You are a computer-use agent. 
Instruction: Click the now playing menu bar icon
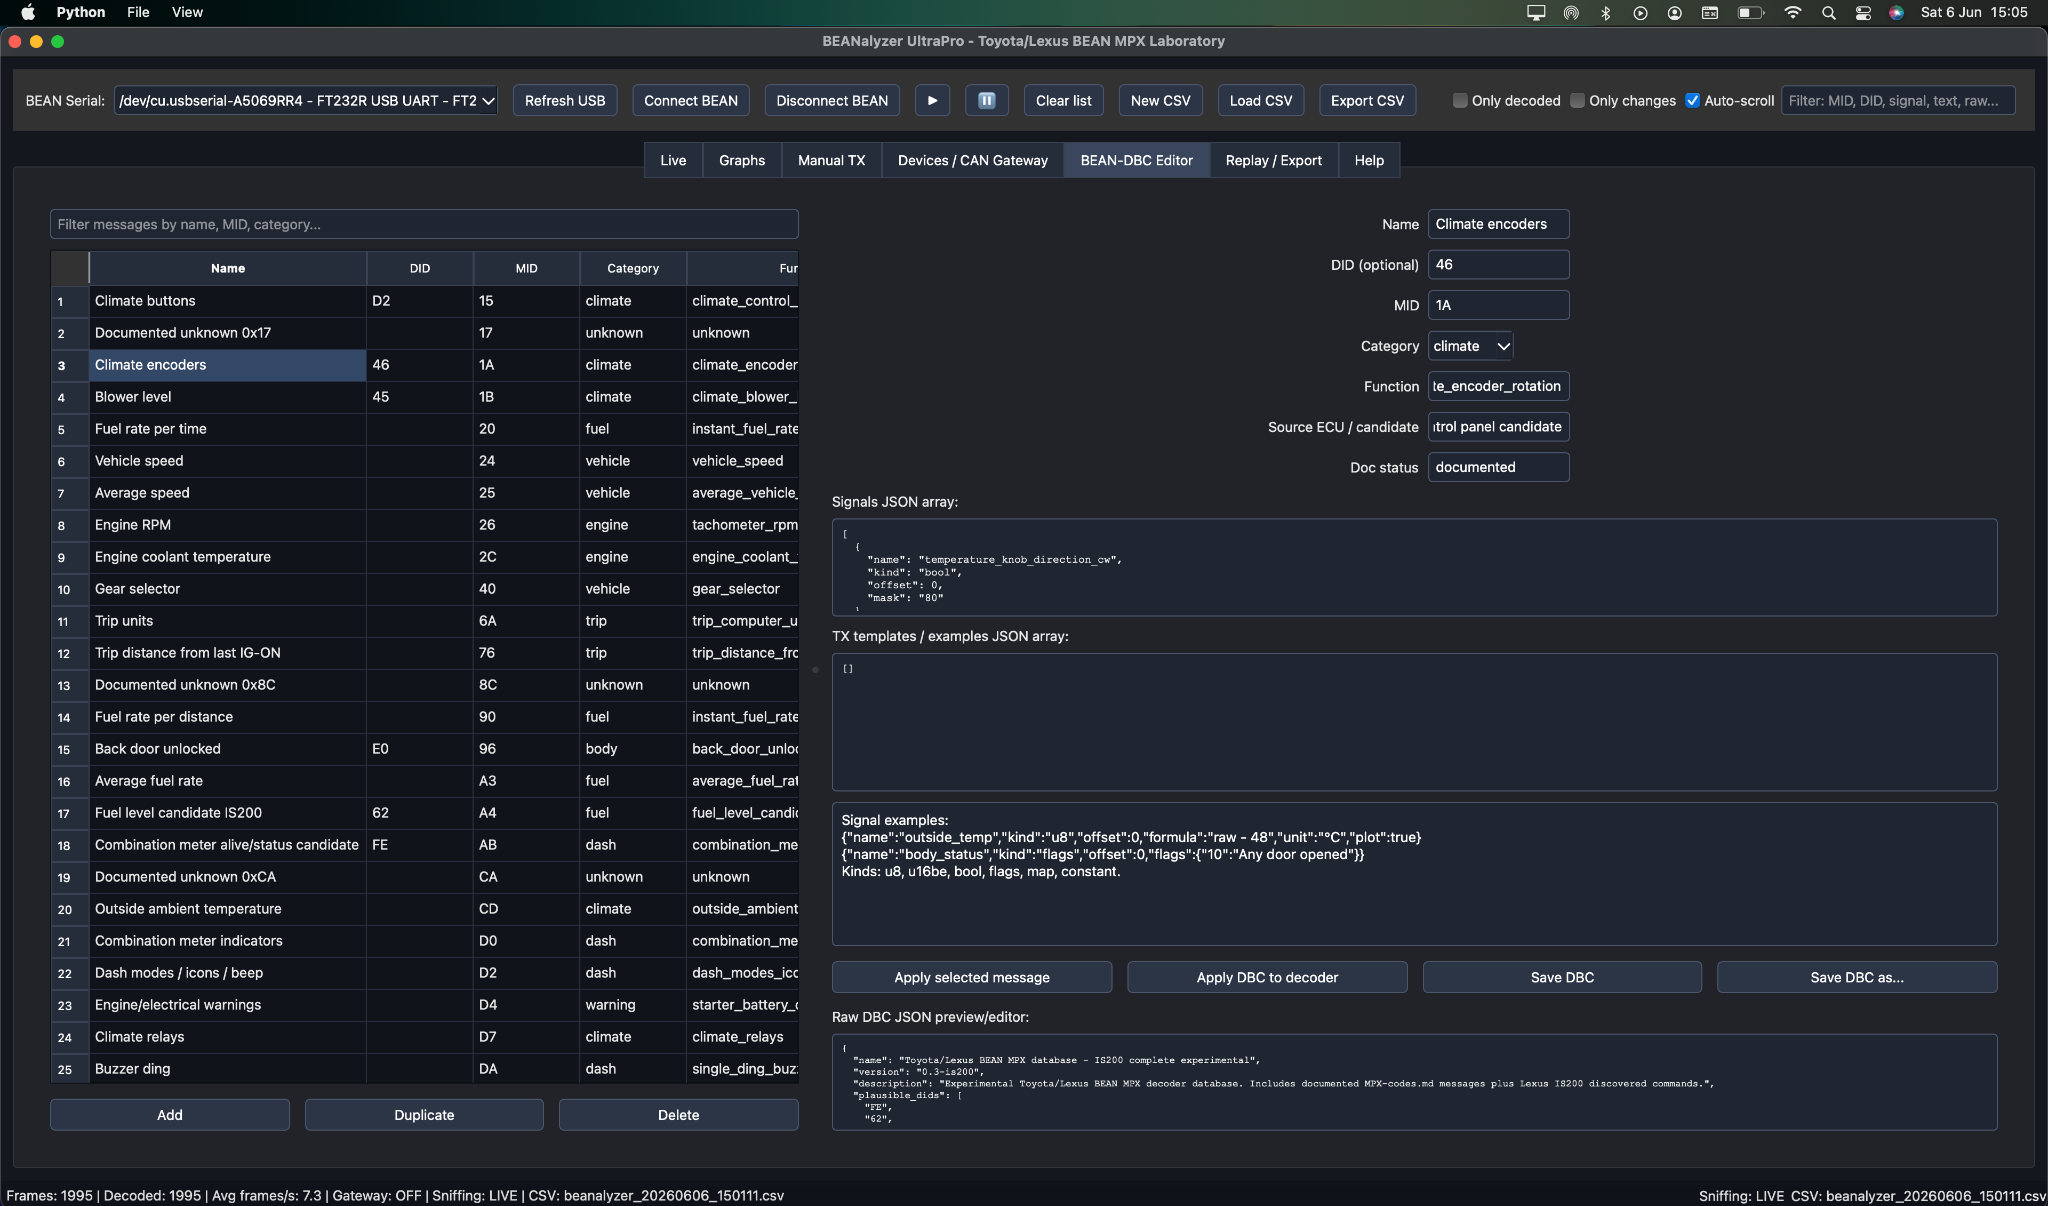point(1640,12)
